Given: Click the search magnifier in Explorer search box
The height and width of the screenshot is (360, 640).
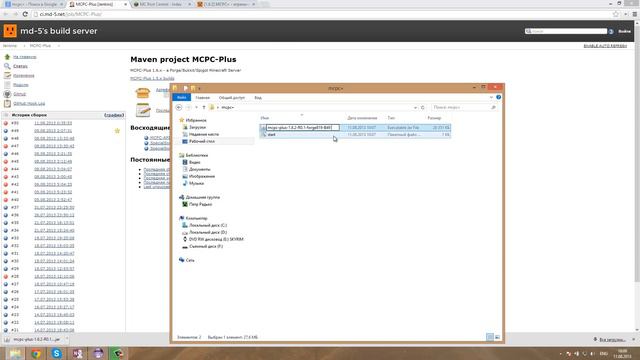Looking at the screenshot, I should coord(493,107).
